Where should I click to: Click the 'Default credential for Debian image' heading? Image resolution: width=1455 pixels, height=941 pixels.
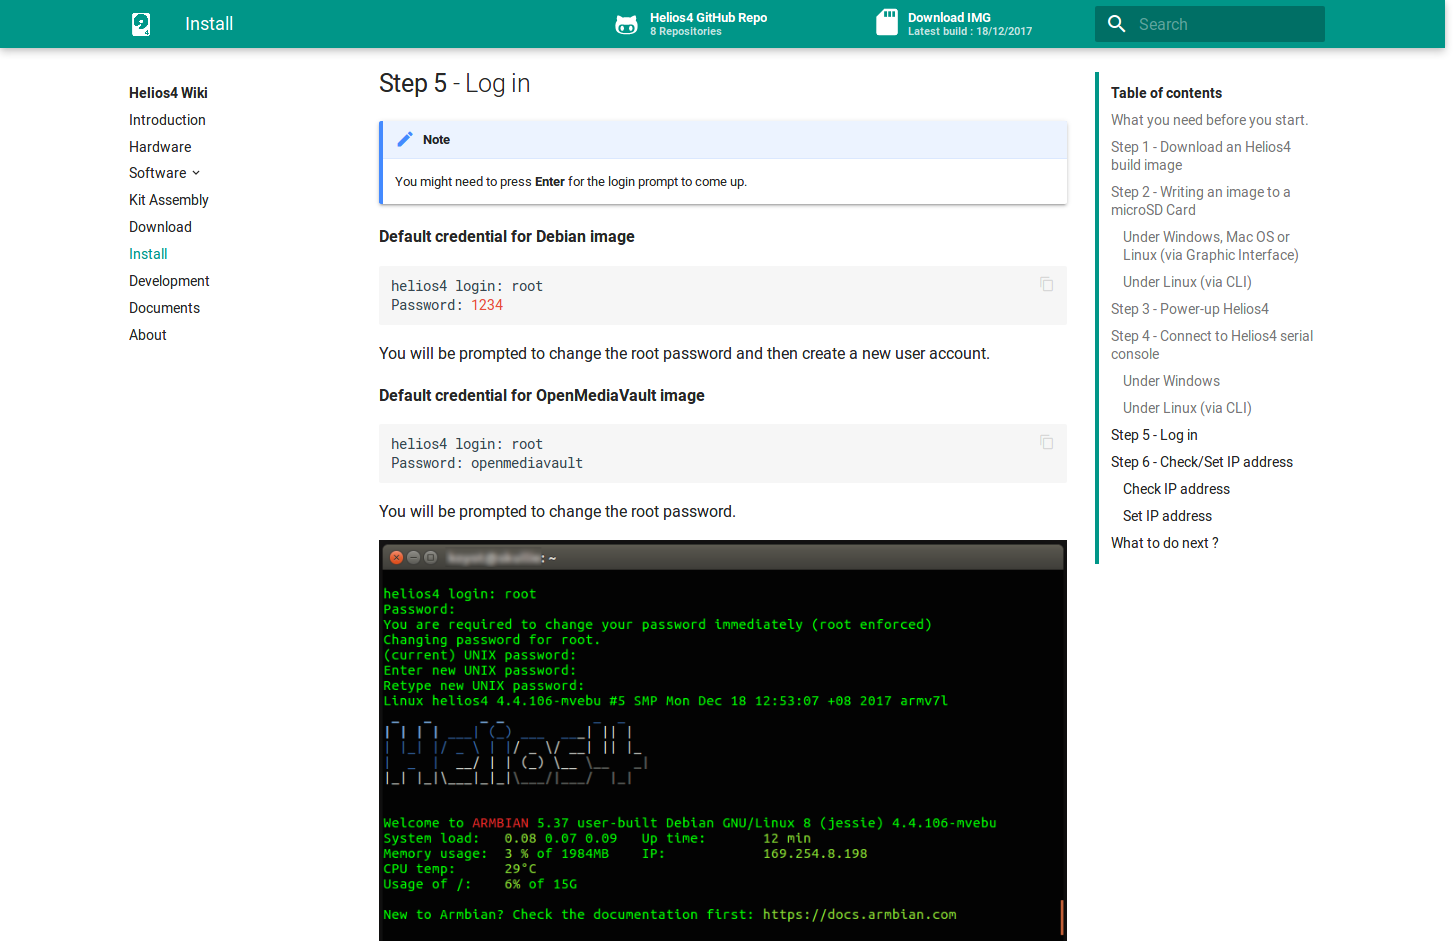507,237
